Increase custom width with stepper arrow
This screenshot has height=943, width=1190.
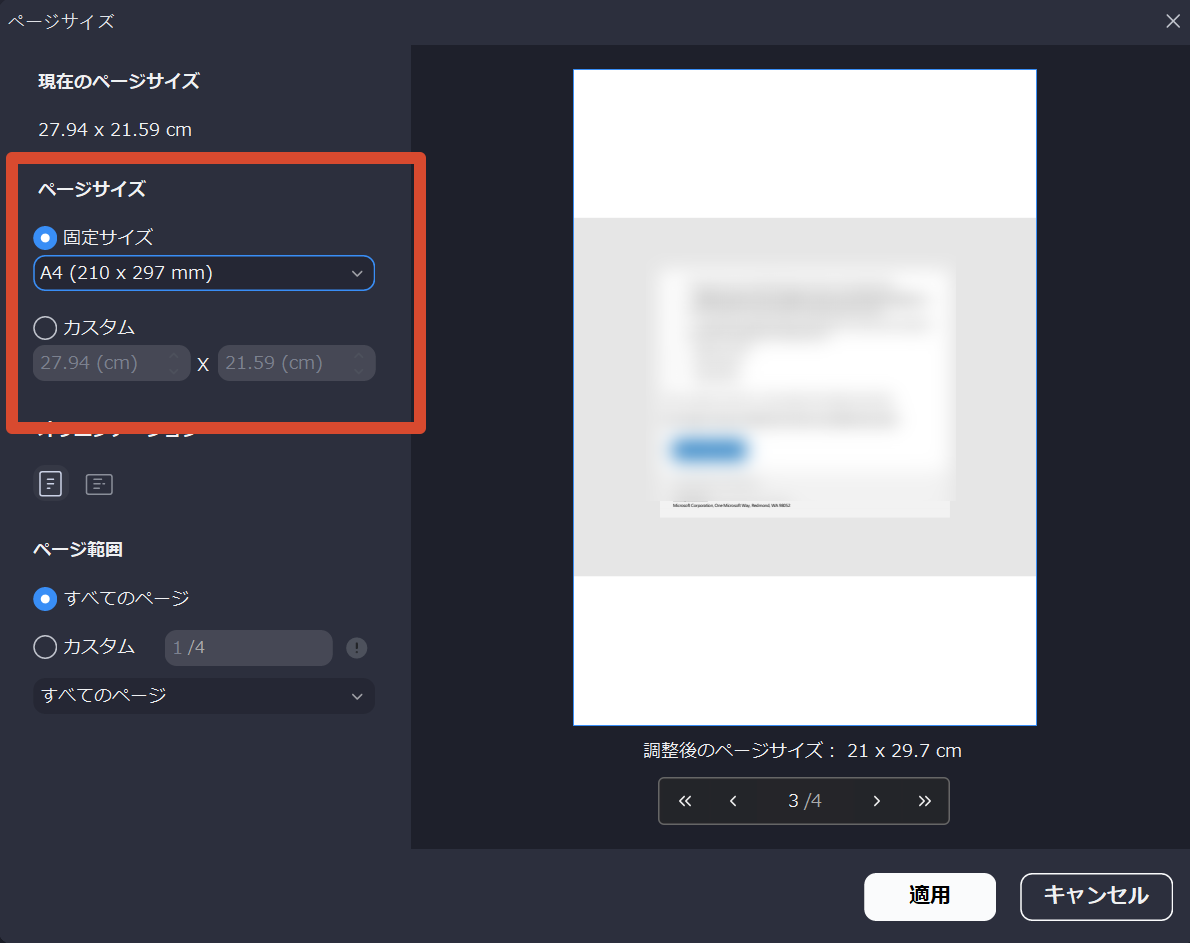point(174,356)
